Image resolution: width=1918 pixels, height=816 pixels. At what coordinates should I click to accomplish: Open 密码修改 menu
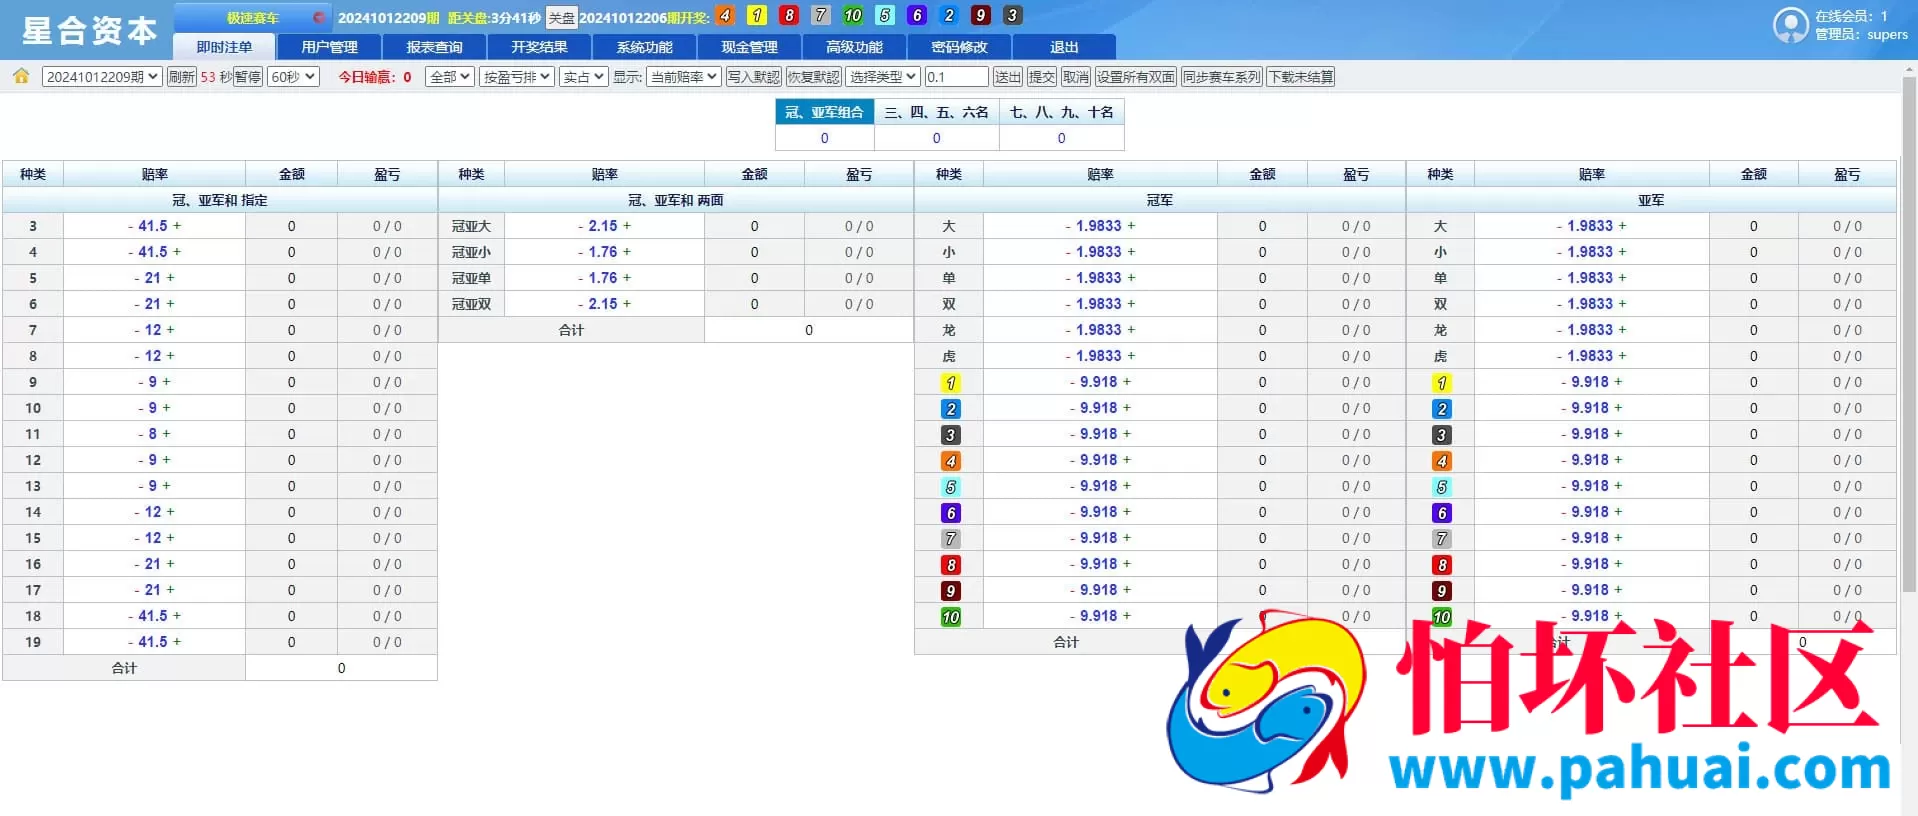959,47
